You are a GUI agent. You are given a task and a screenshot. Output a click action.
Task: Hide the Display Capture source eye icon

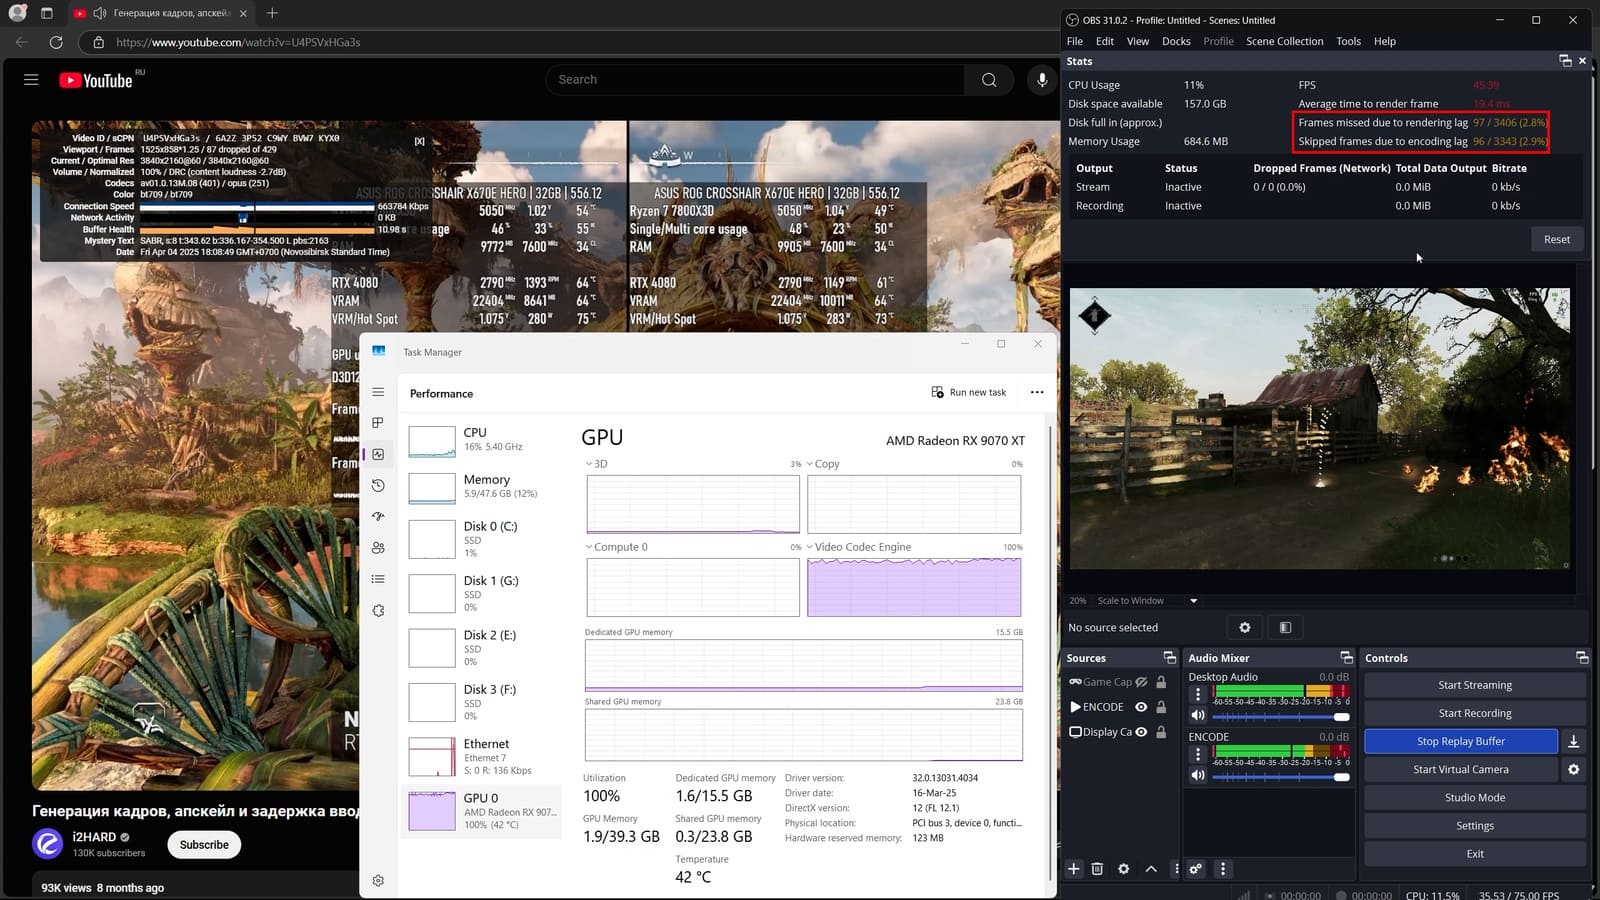tap(1141, 732)
